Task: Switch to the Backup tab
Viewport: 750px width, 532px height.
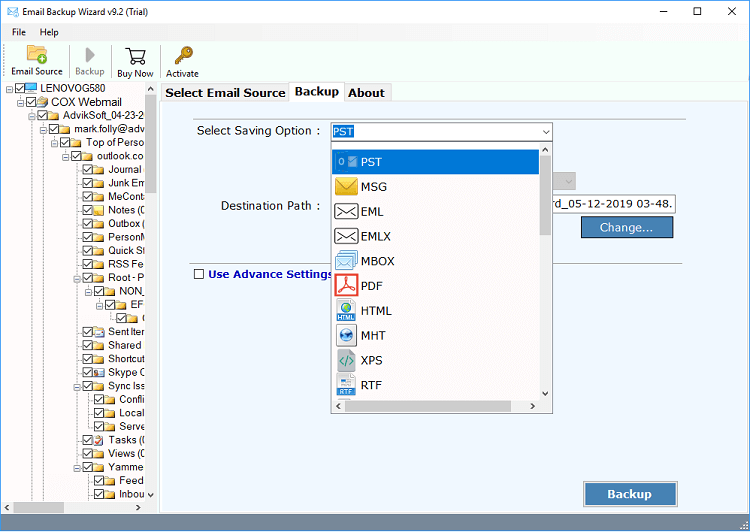Action: tap(317, 91)
